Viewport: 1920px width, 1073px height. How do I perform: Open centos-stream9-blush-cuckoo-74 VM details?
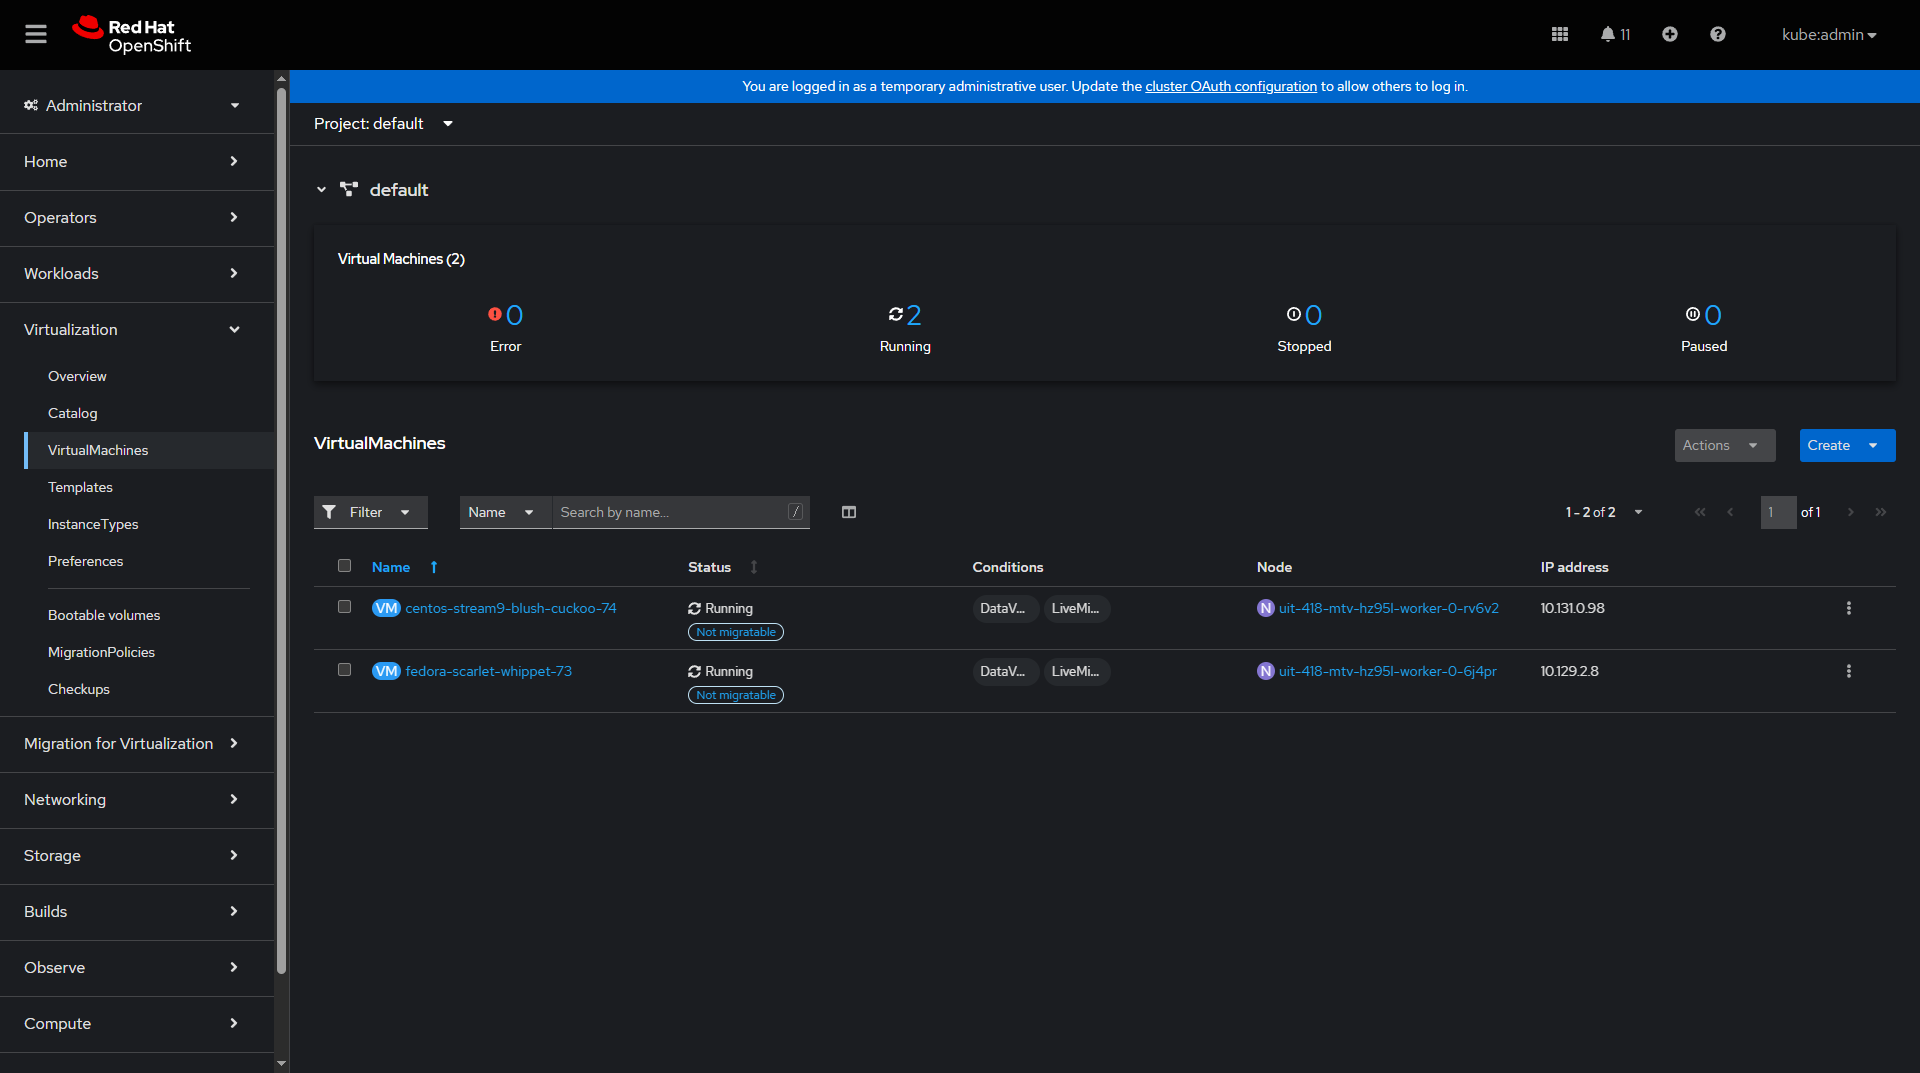(511, 608)
